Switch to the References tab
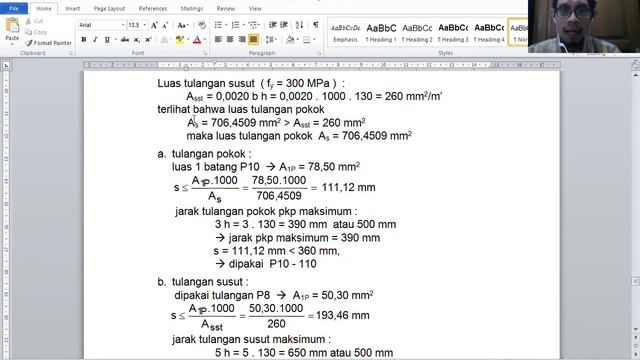The width and height of the screenshot is (640, 360). pyautogui.click(x=153, y=8)
